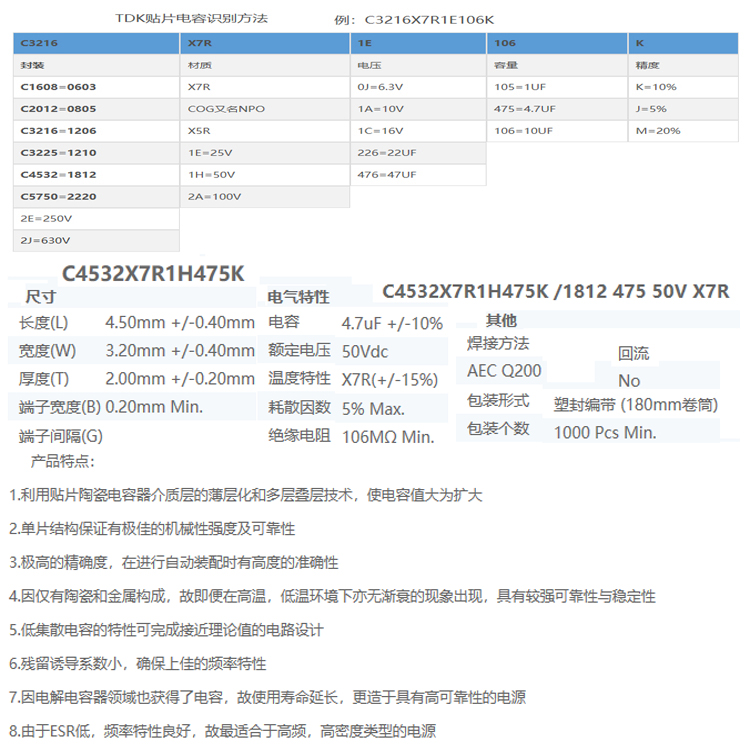Click the 475=4.7UF cell
The width and height of the screenshot is (750, 750).
[557, 109]
